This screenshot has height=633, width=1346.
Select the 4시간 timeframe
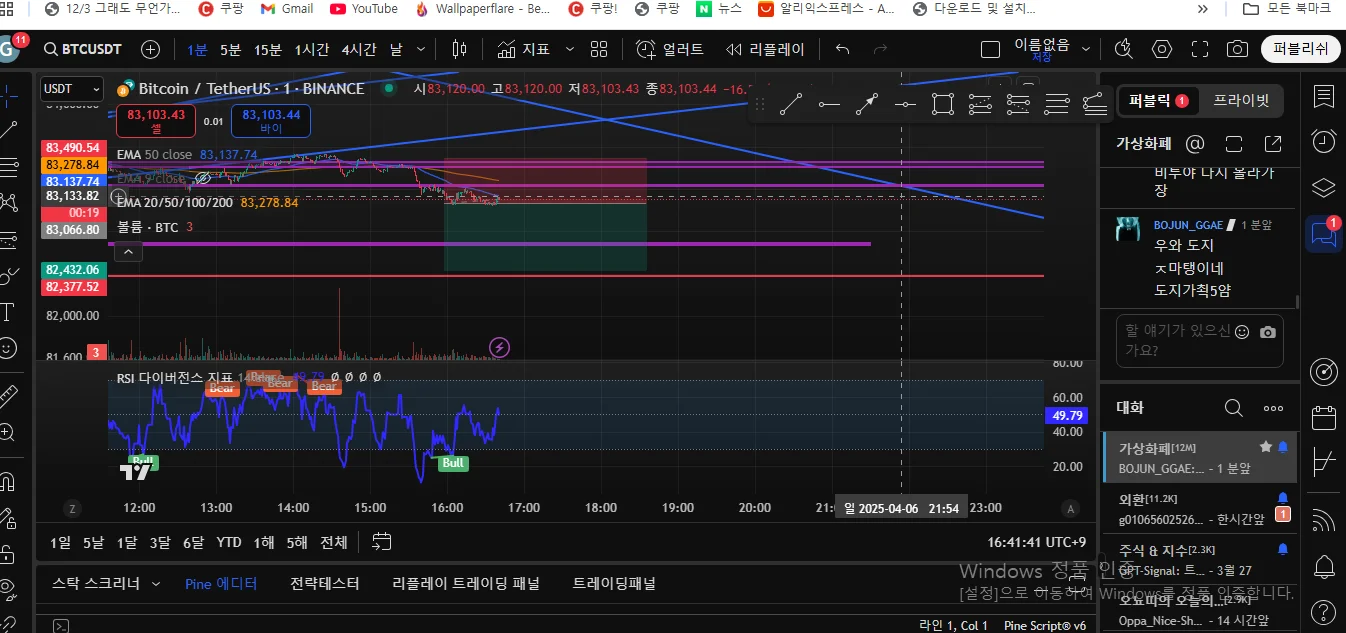[x=359, y=49]
